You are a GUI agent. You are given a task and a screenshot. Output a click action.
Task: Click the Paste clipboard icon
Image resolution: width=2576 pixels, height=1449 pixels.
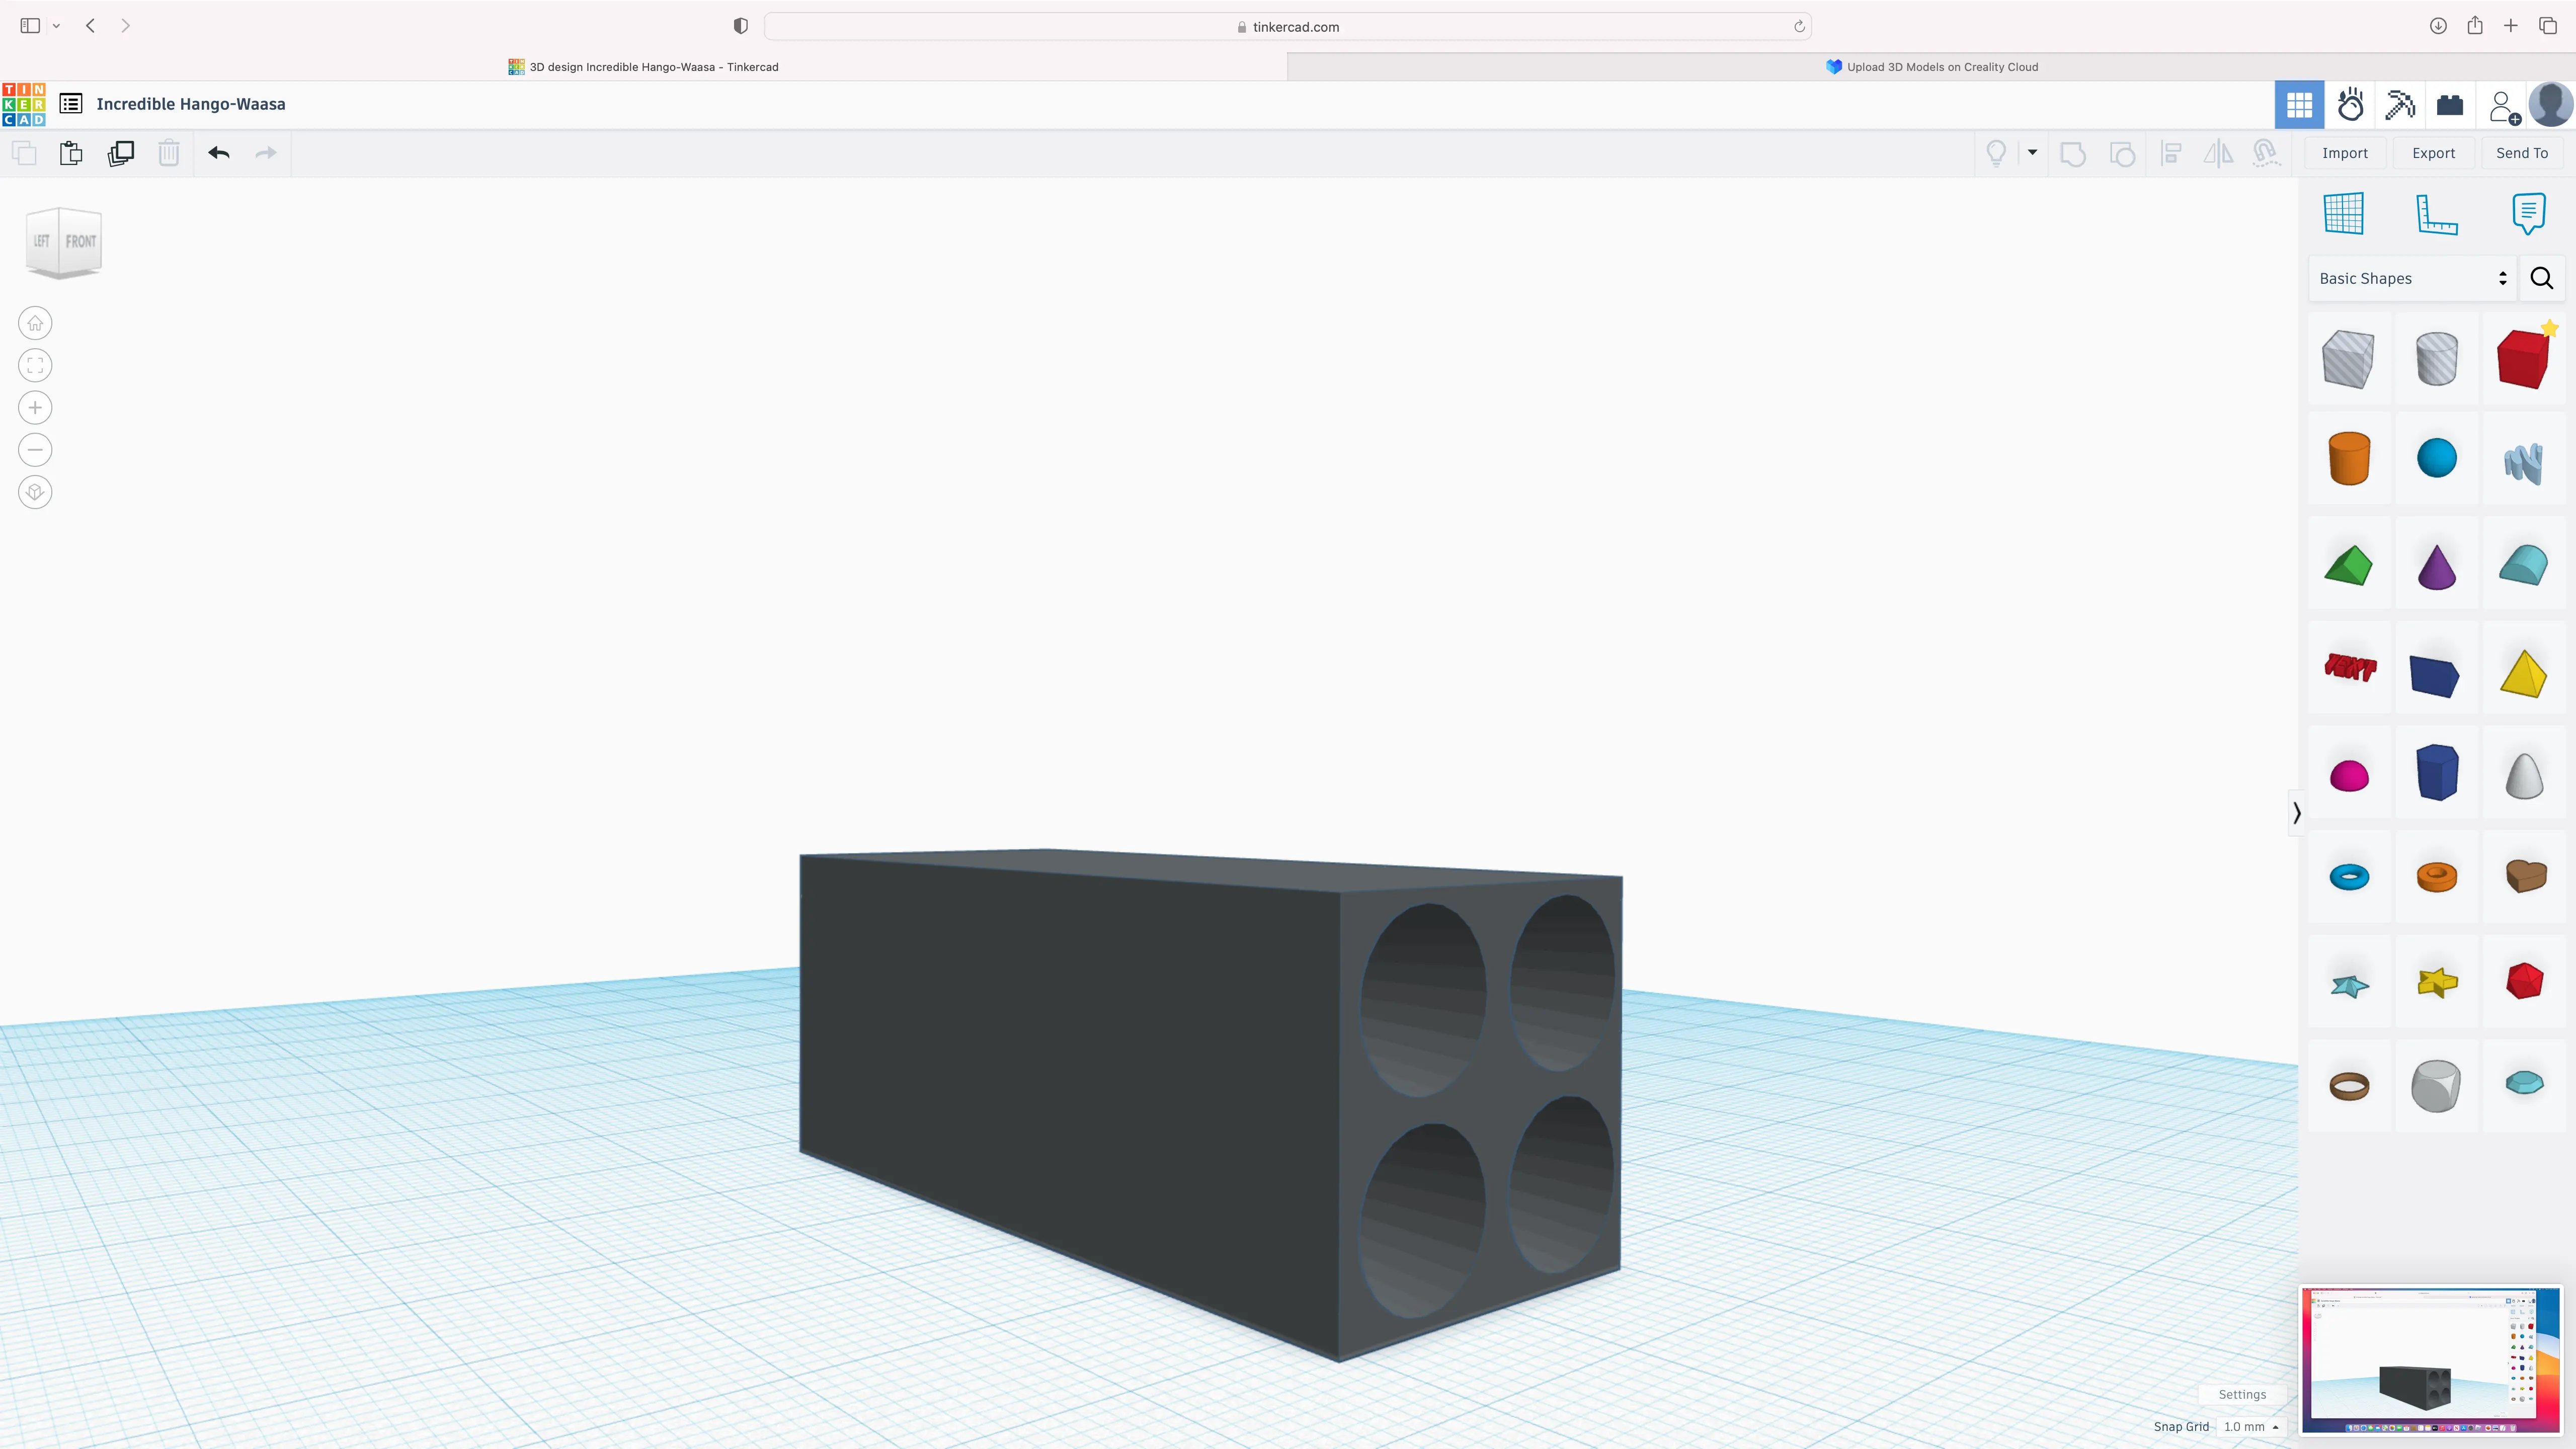71,153
